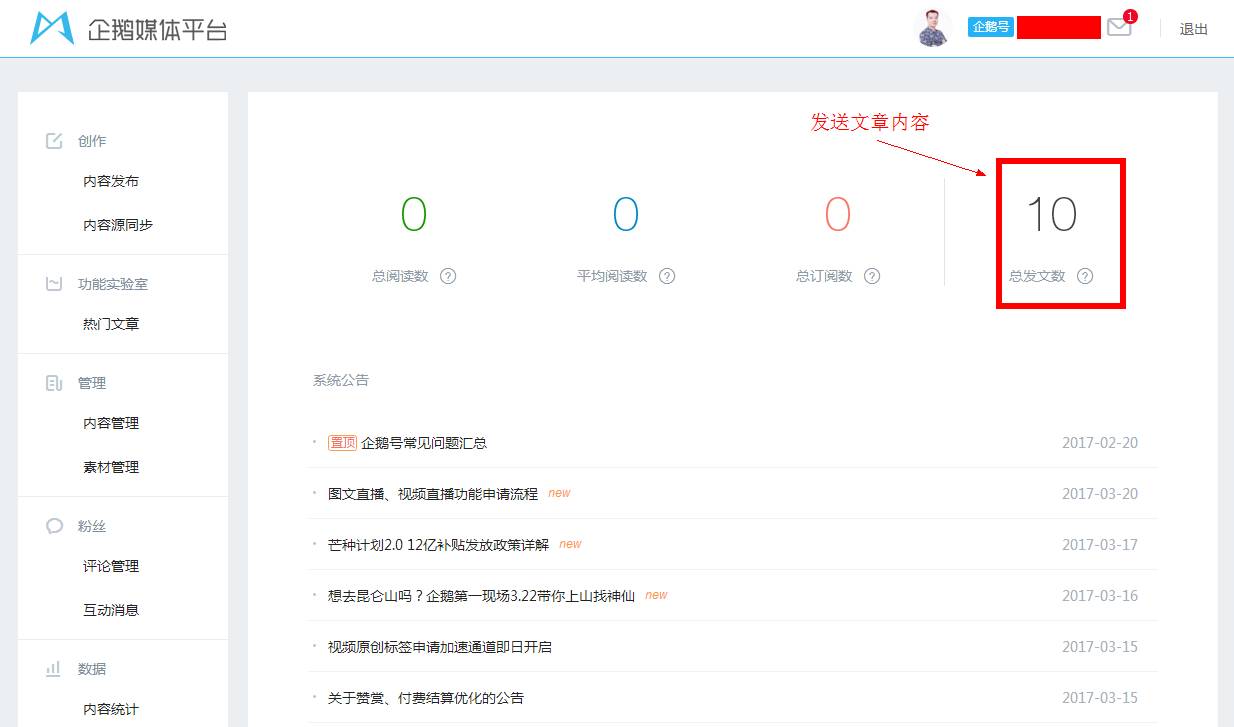Open the envelope message icon with notification badge
Image resolution: width=1234 pixels, height=727 pixels.
pos(1119,27)
